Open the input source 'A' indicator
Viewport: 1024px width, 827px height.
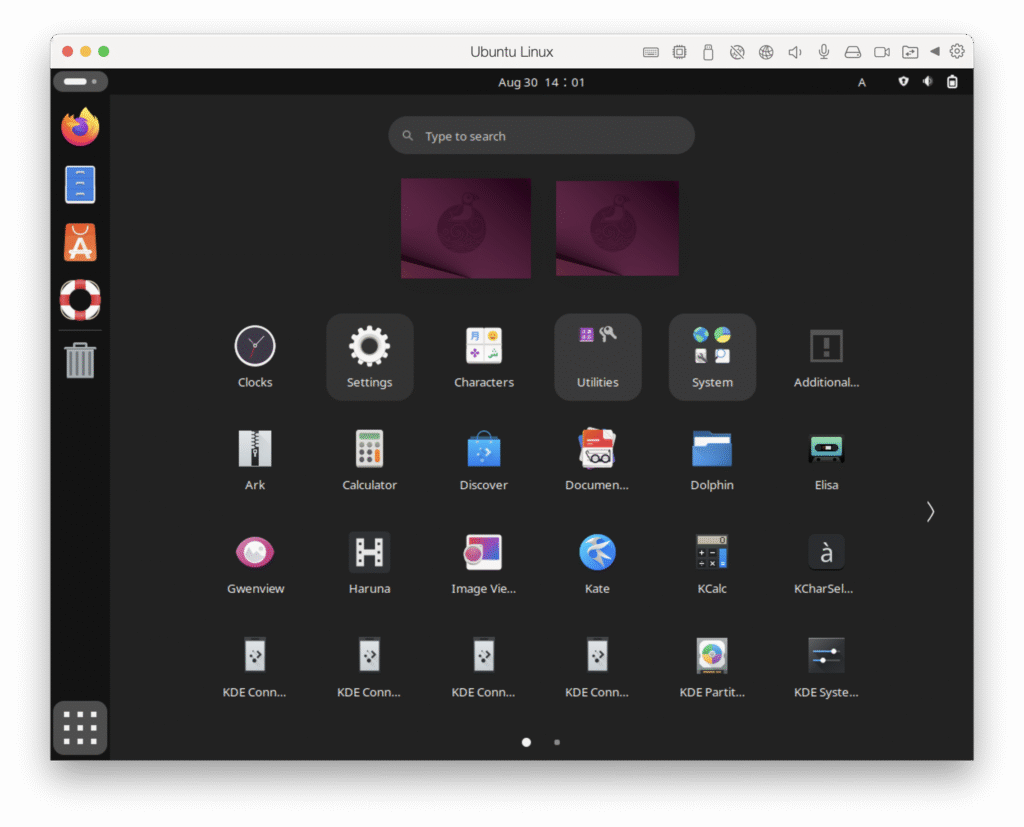[862, 82]
